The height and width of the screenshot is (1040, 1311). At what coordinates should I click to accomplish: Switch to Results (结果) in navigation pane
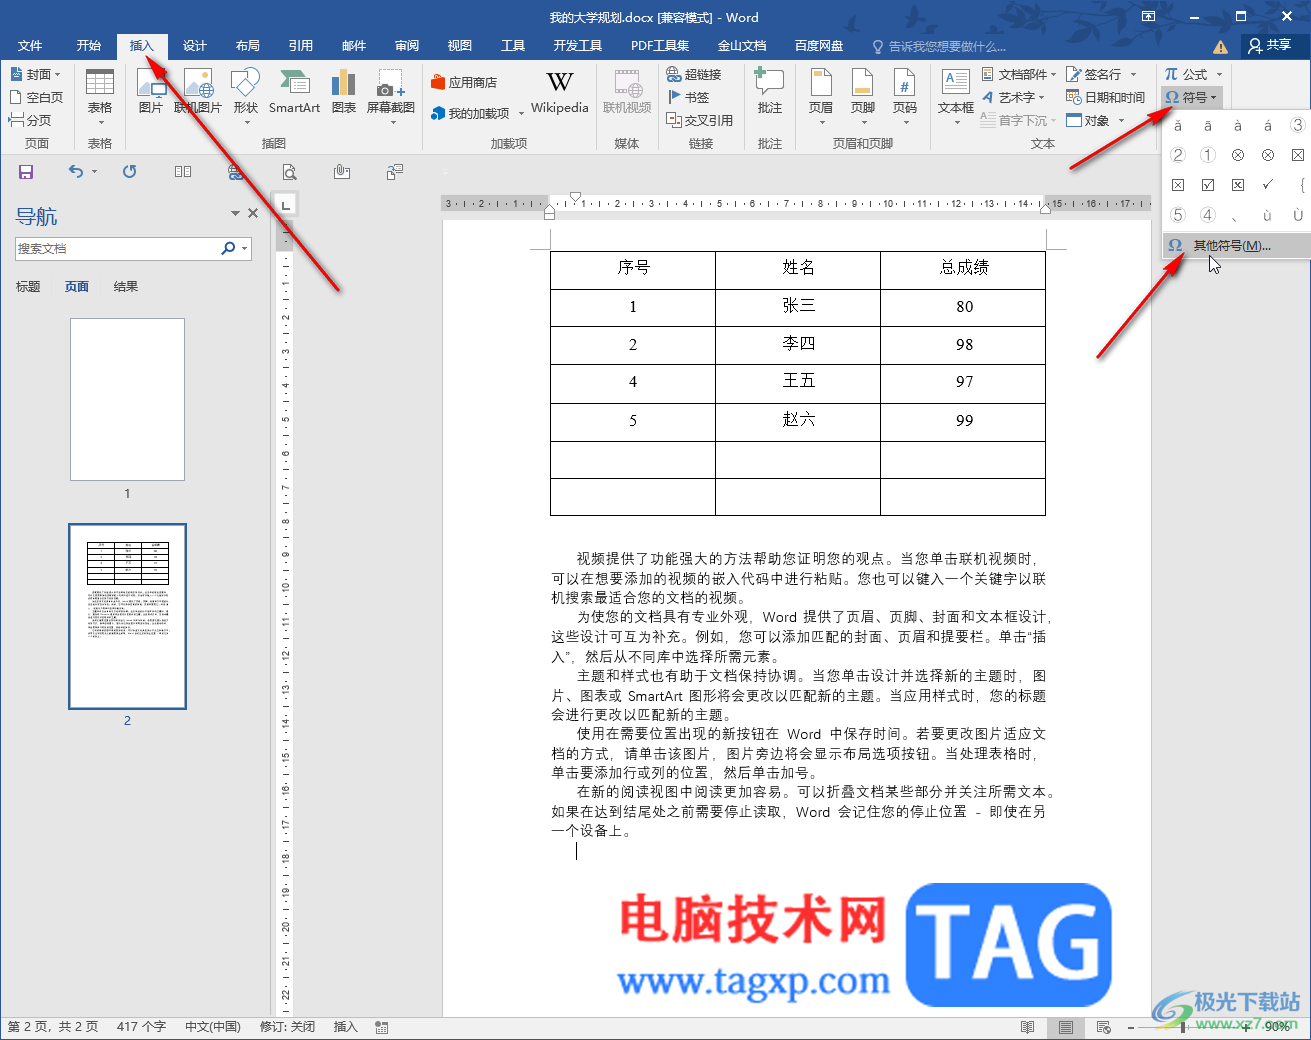pyautogui.click(x=126, y=287)
